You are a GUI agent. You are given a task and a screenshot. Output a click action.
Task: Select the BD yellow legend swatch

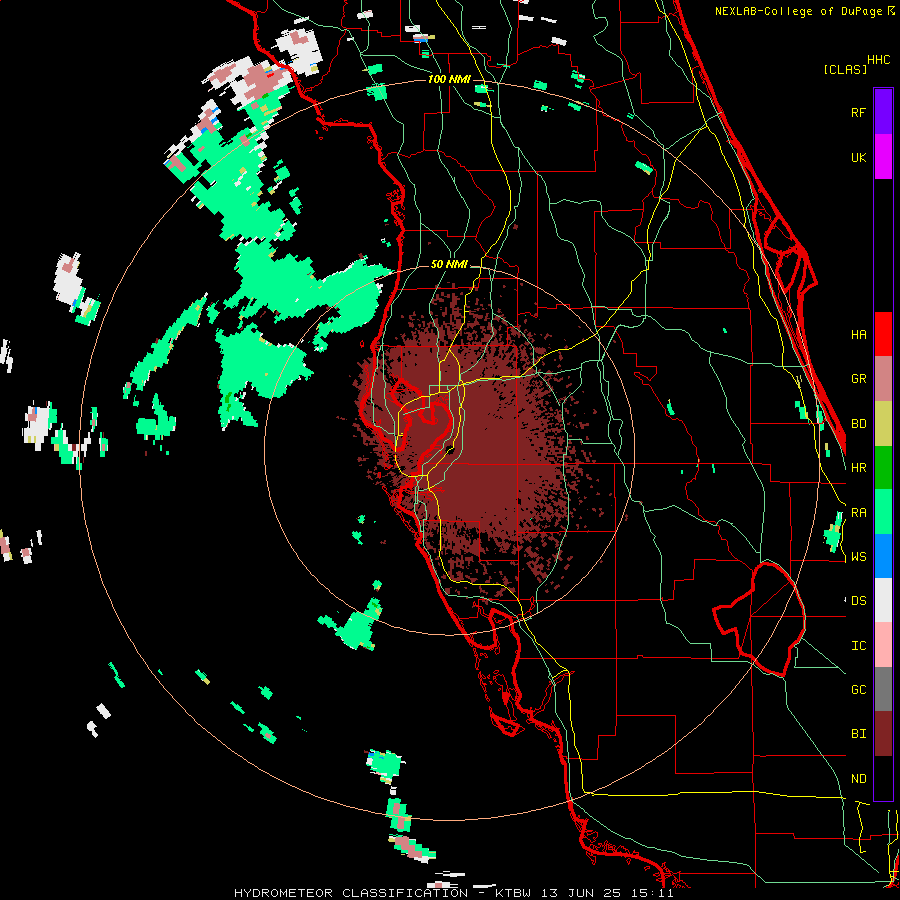coord(883,424)
